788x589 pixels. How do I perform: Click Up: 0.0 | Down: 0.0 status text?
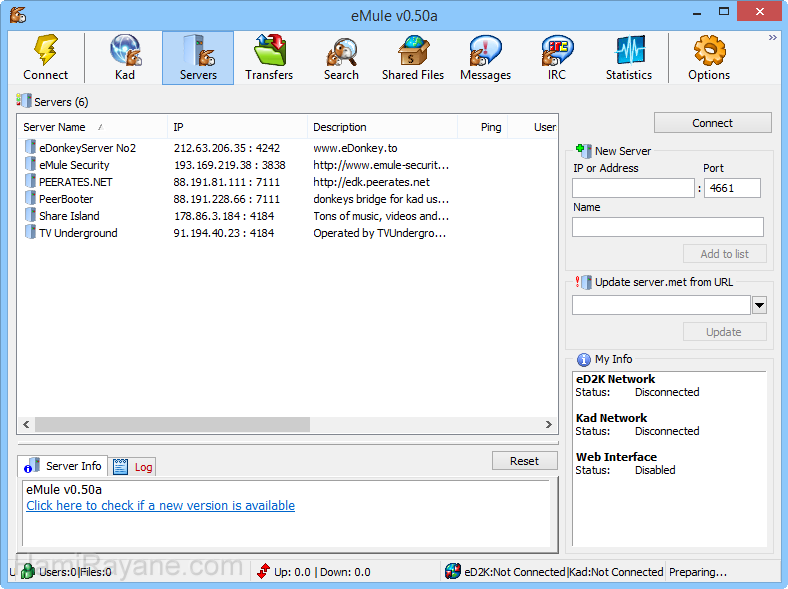pos(322,572)
